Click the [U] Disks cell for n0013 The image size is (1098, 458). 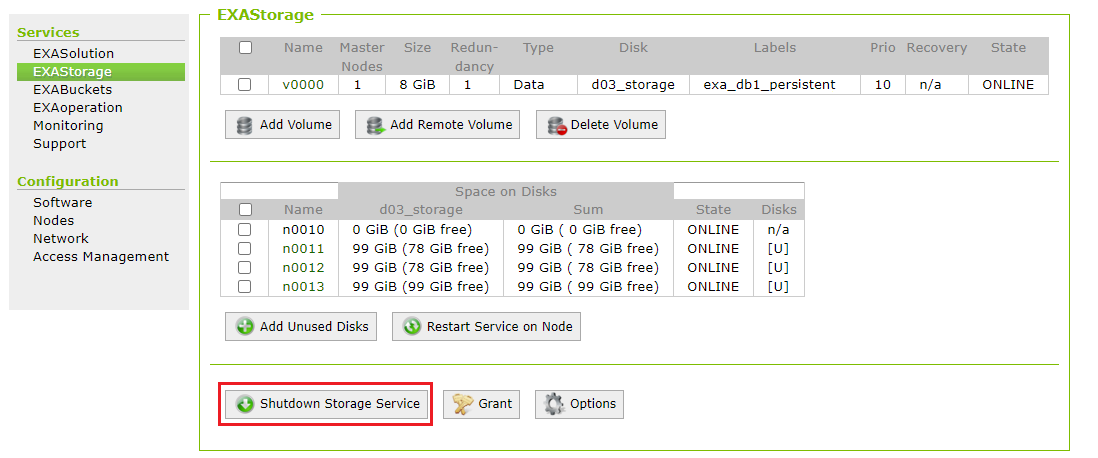(x=779, y=286)
